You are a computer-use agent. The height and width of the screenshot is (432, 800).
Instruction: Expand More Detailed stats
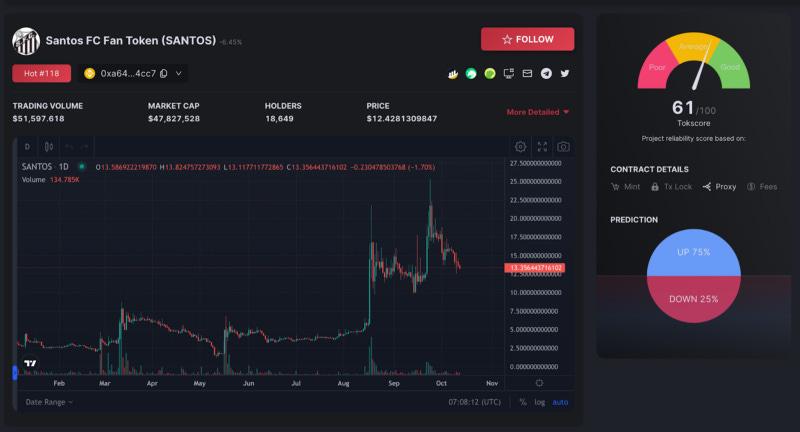click(x=538, y=112)
